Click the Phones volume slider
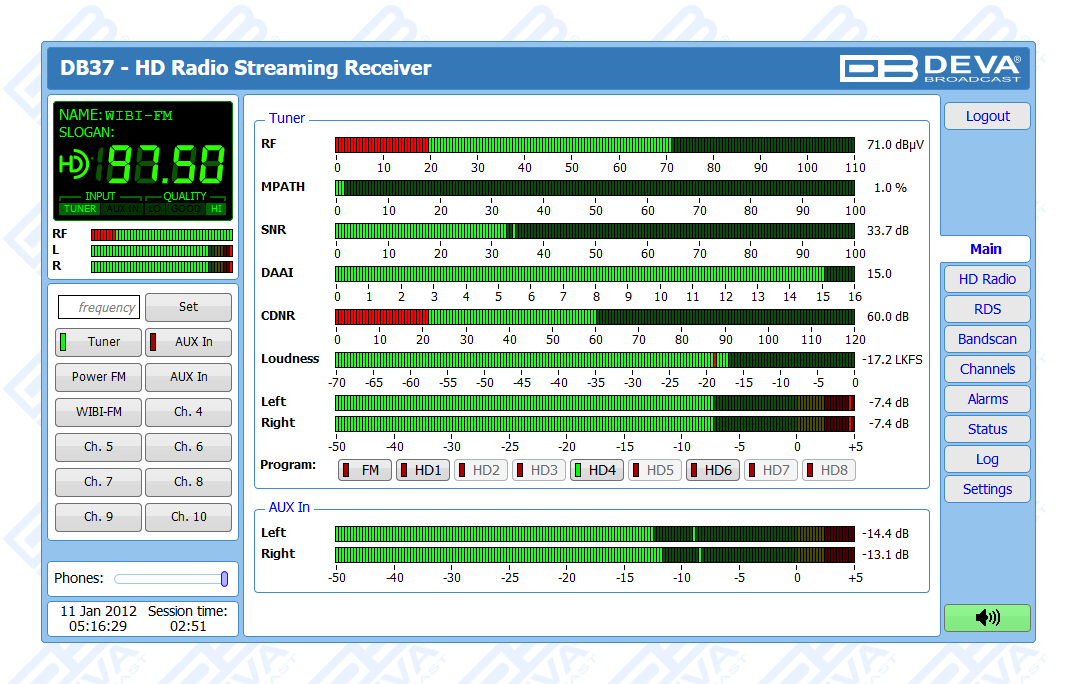The image size is (1077, 684). 170,578
